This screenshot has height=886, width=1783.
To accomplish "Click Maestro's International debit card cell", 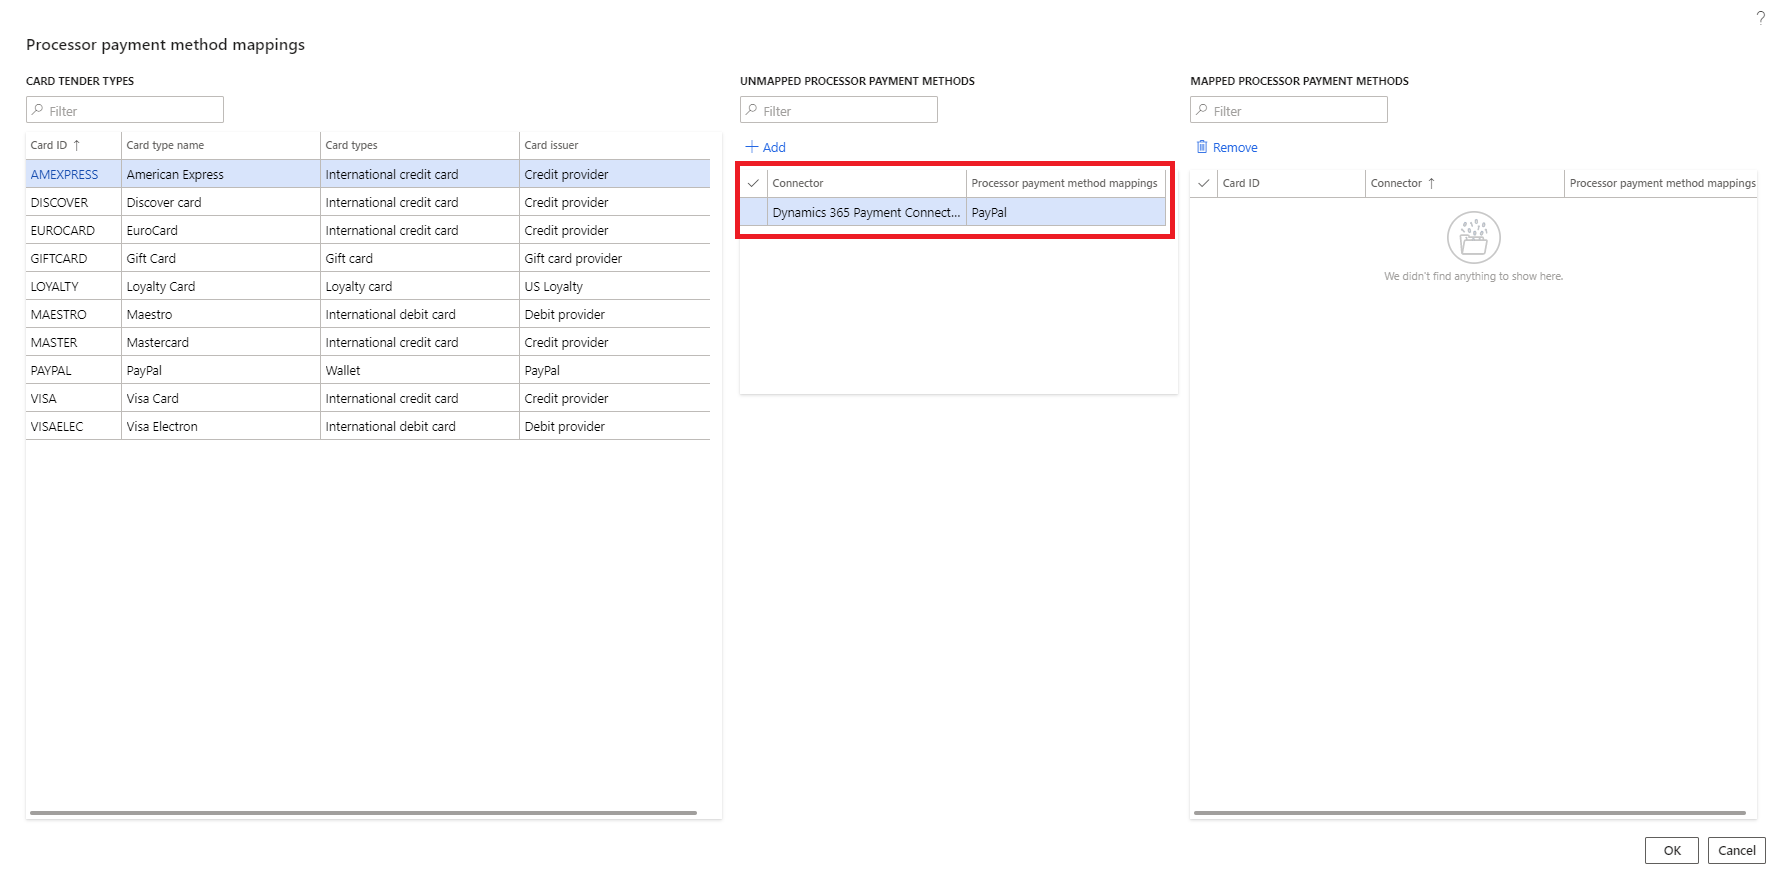I will 419,314.
